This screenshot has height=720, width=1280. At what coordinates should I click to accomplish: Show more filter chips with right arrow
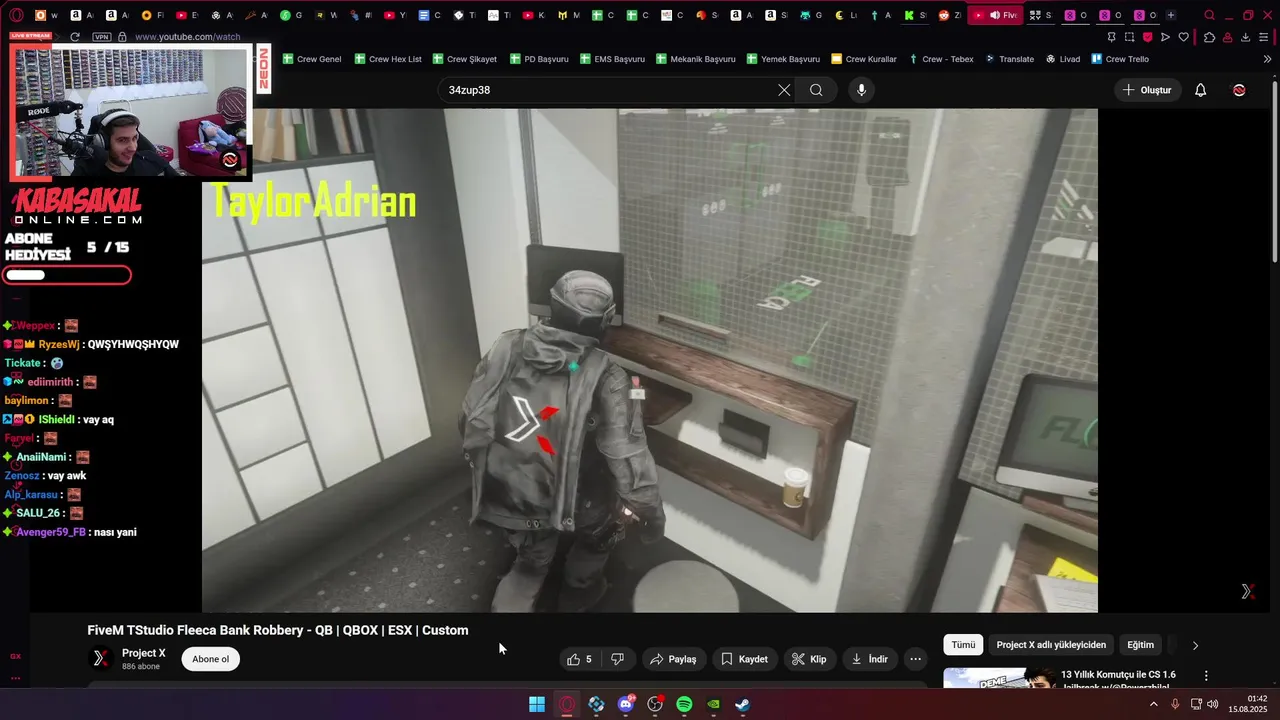[1195, 645]
